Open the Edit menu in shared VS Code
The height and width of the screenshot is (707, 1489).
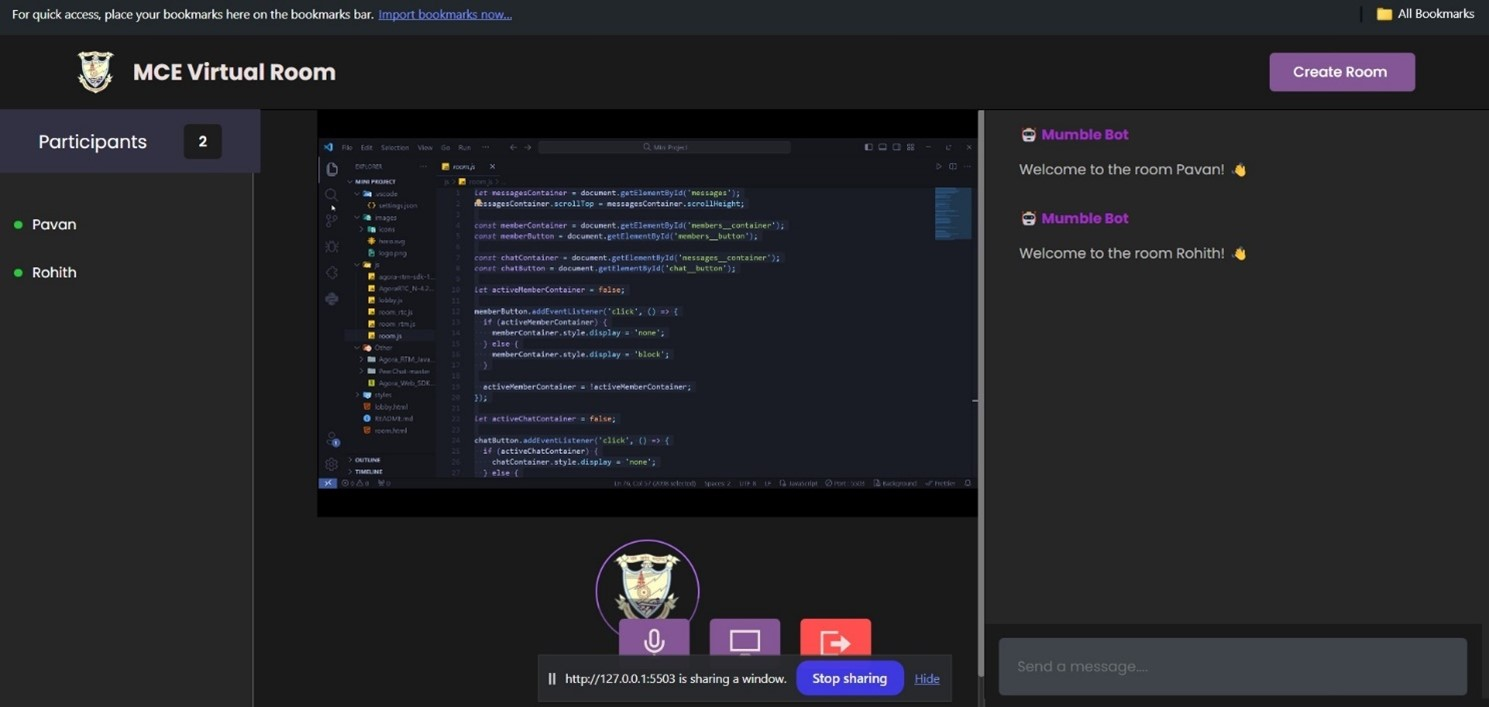366,147
